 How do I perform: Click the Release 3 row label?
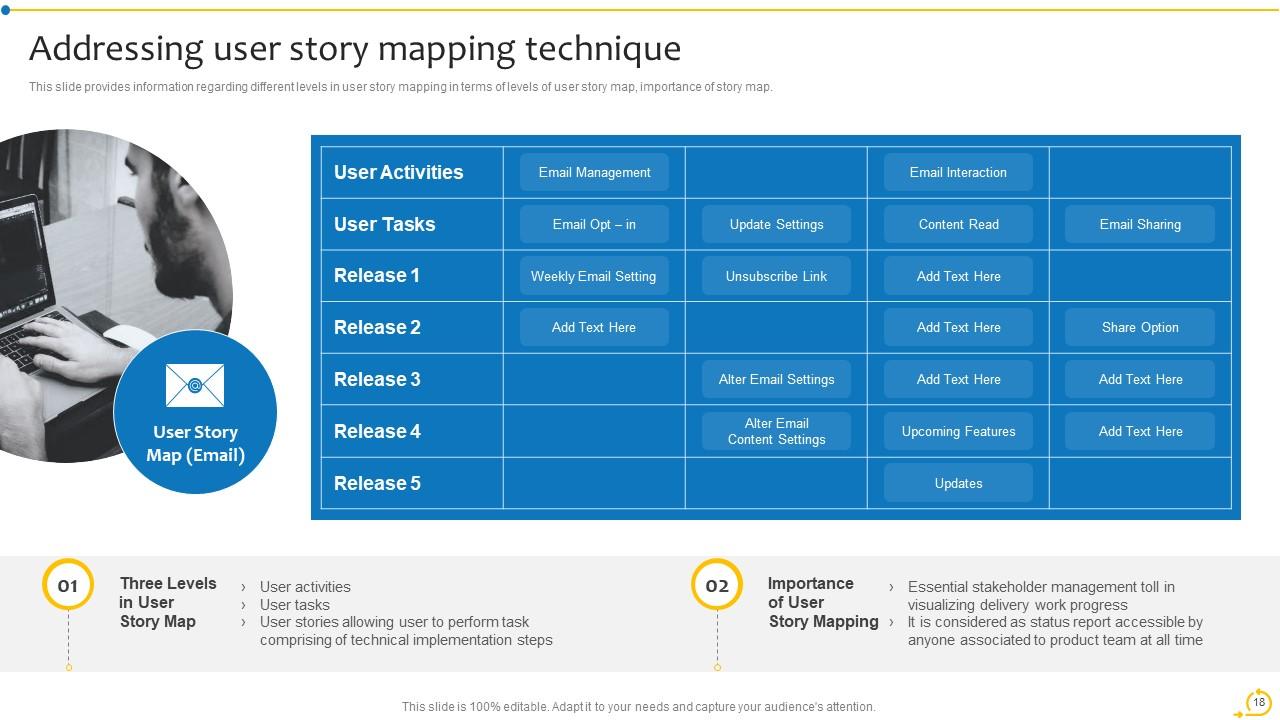point(377,379)
